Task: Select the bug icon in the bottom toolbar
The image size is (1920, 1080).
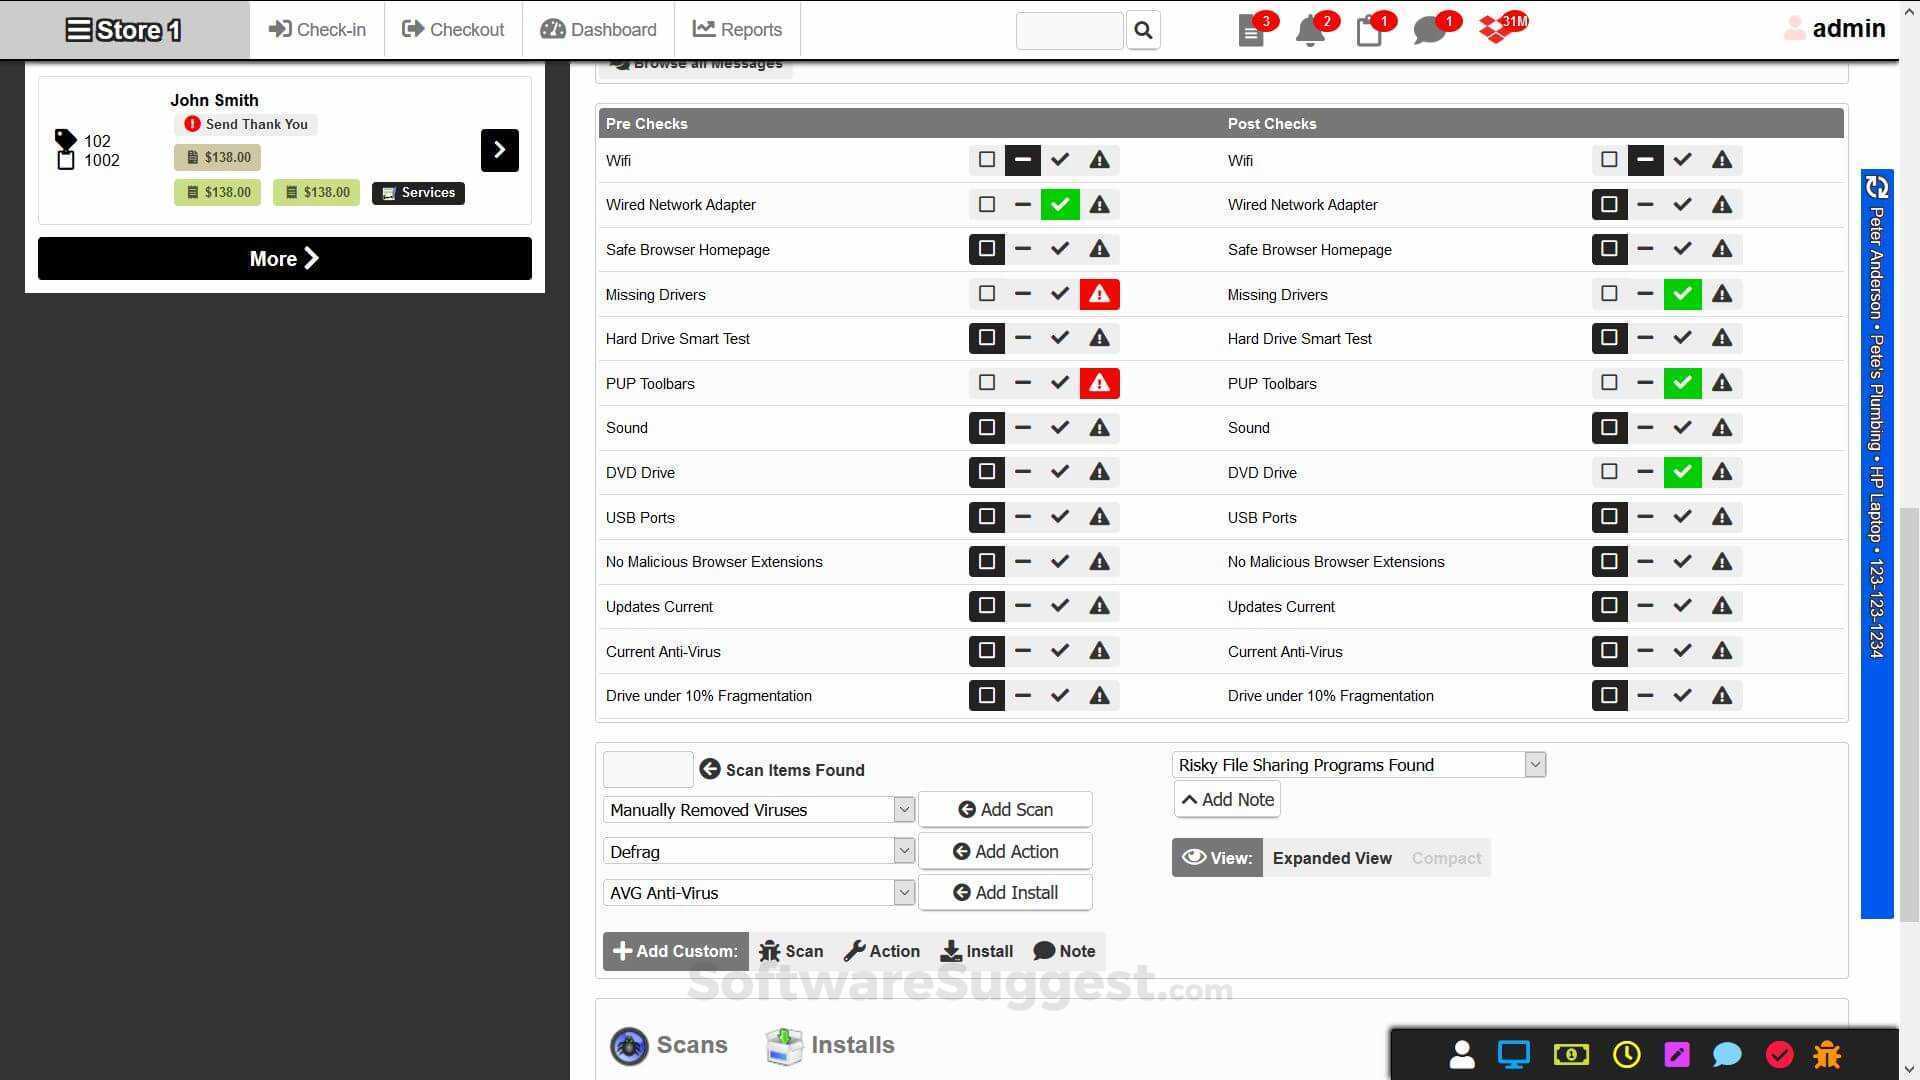Action: pos(1828,1054)
